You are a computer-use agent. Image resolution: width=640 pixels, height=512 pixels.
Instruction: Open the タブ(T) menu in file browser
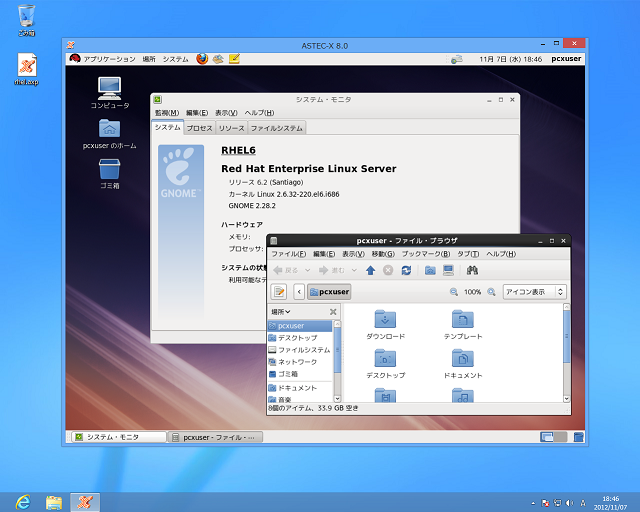coord(468,254)
